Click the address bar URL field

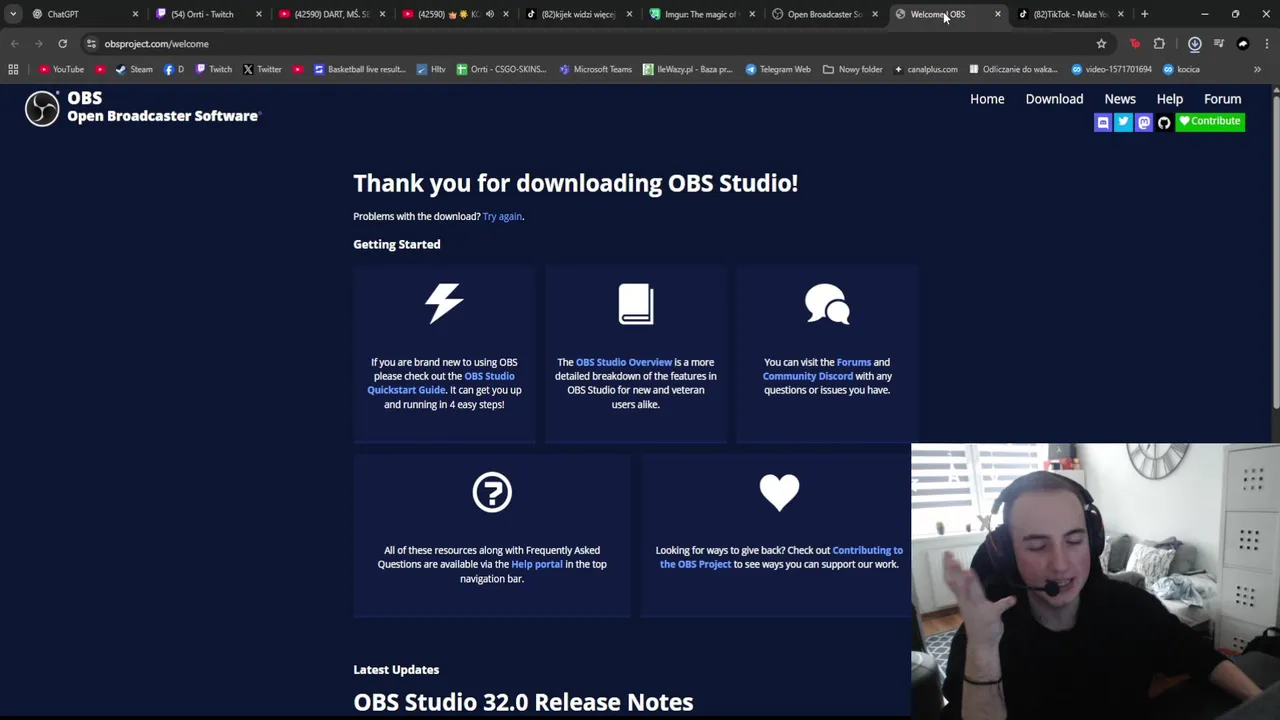click(590, 44)
